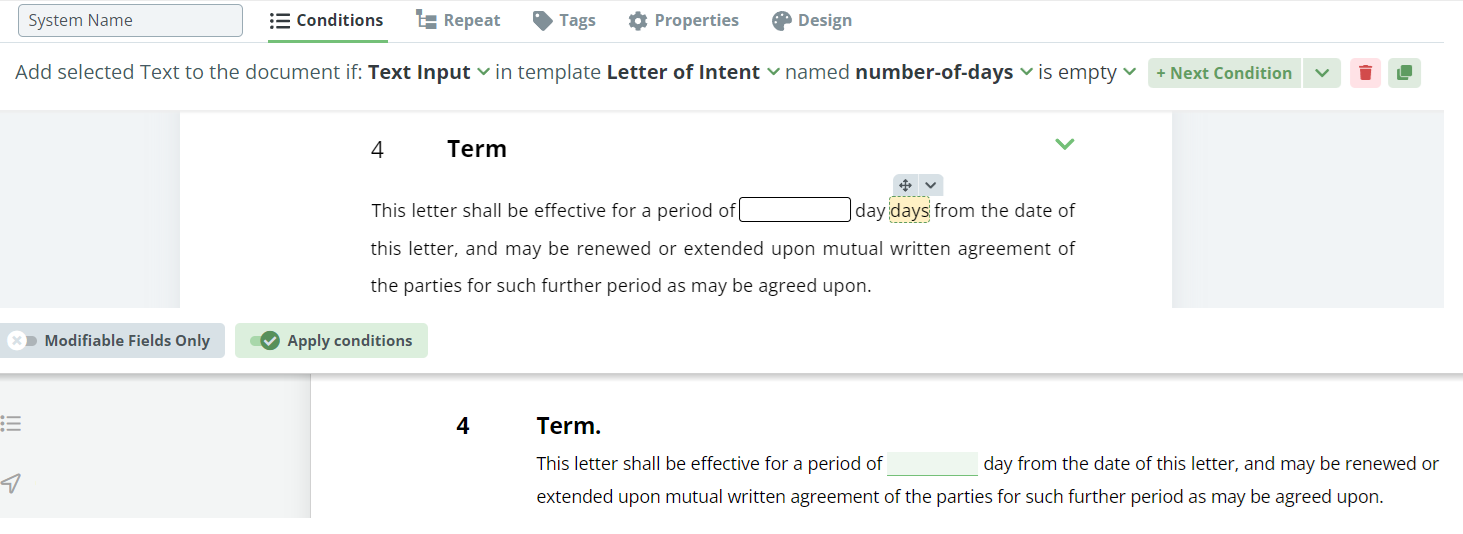Click the System Name input field
Viewport: 1463px width, 534px height.
click(x=130, y=20)
